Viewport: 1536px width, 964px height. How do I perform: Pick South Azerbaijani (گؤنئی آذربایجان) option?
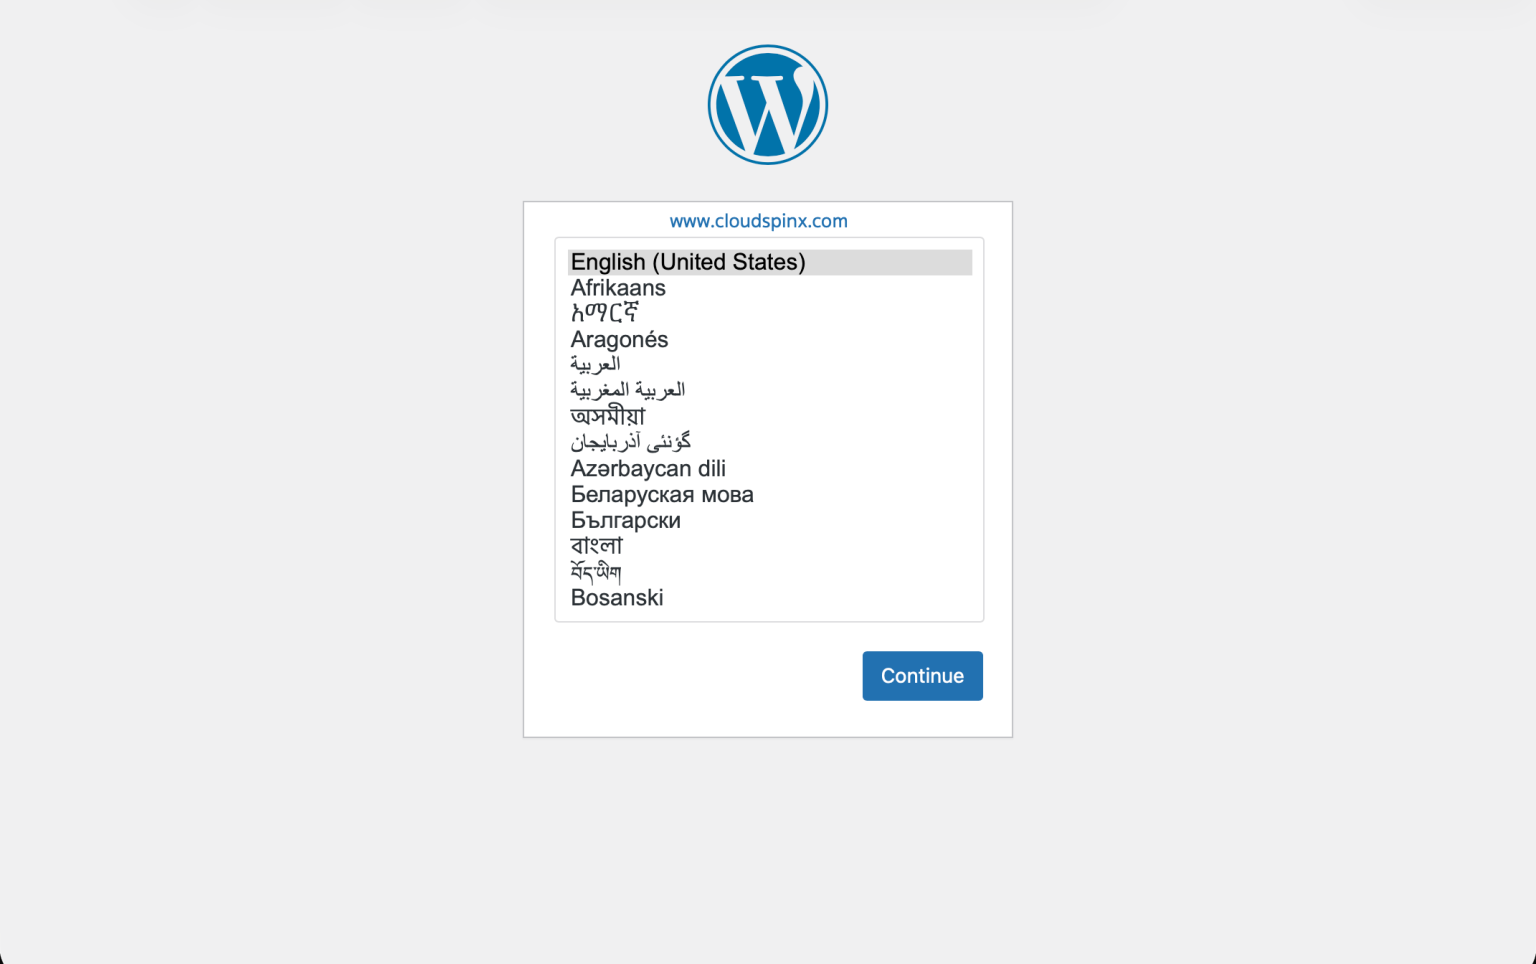tap(630, 442)
